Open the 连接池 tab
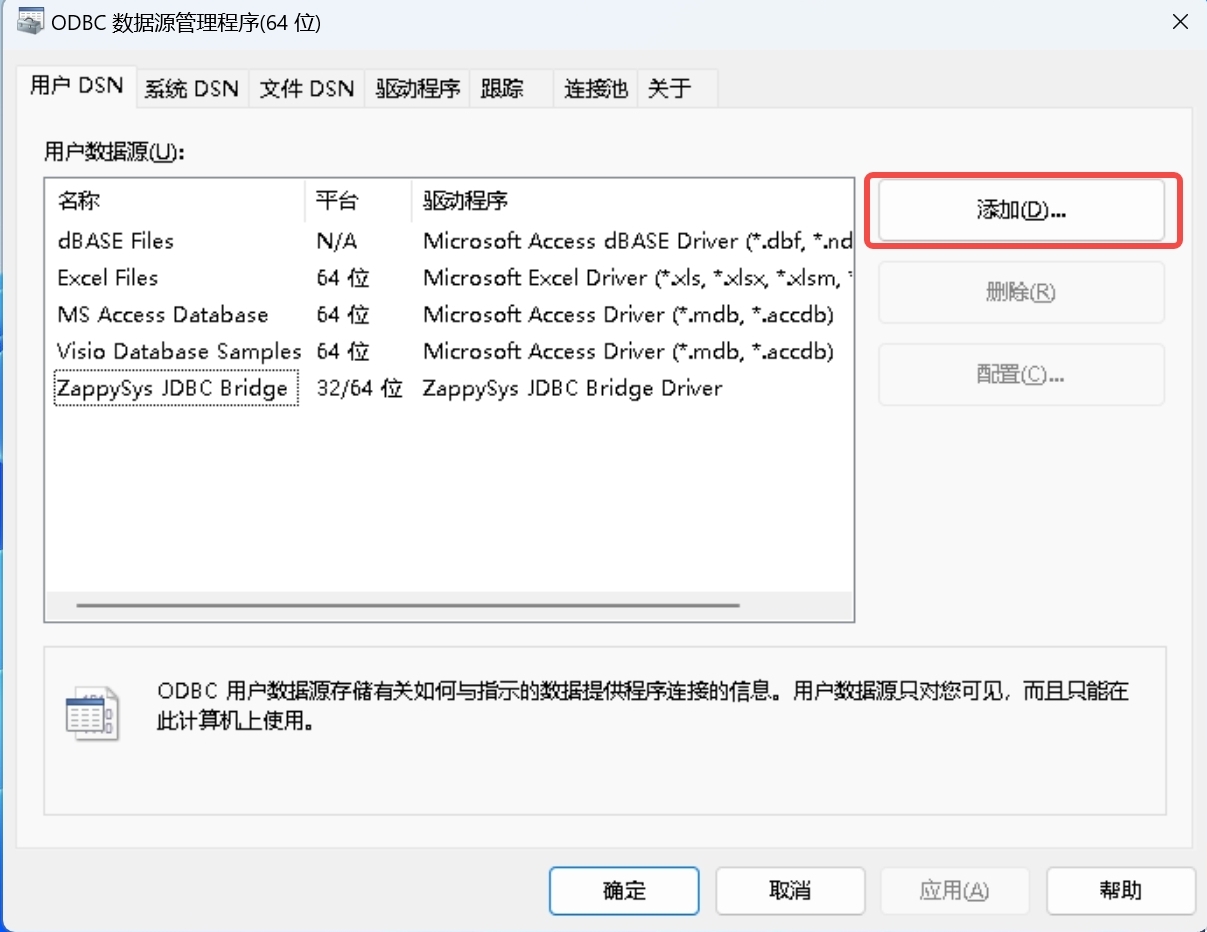Screen dimensions: 1207x932 [595, 89]
